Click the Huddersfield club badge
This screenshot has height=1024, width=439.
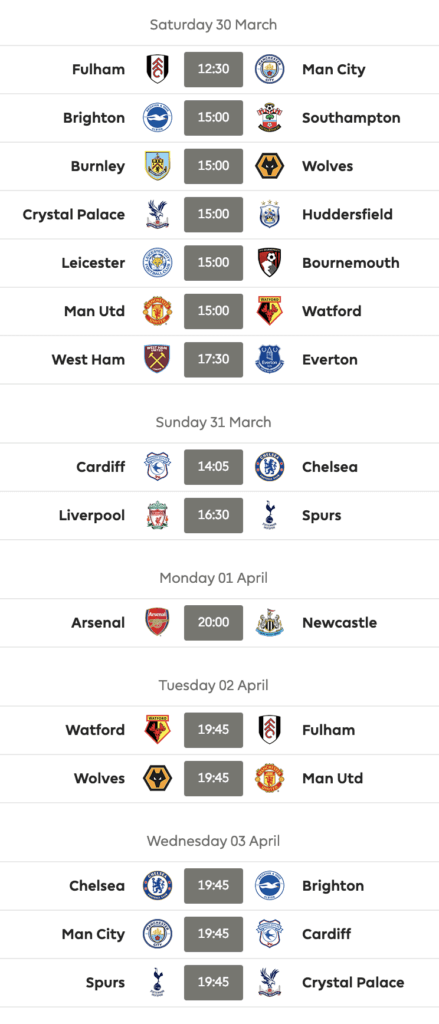(x=269, y=214)
